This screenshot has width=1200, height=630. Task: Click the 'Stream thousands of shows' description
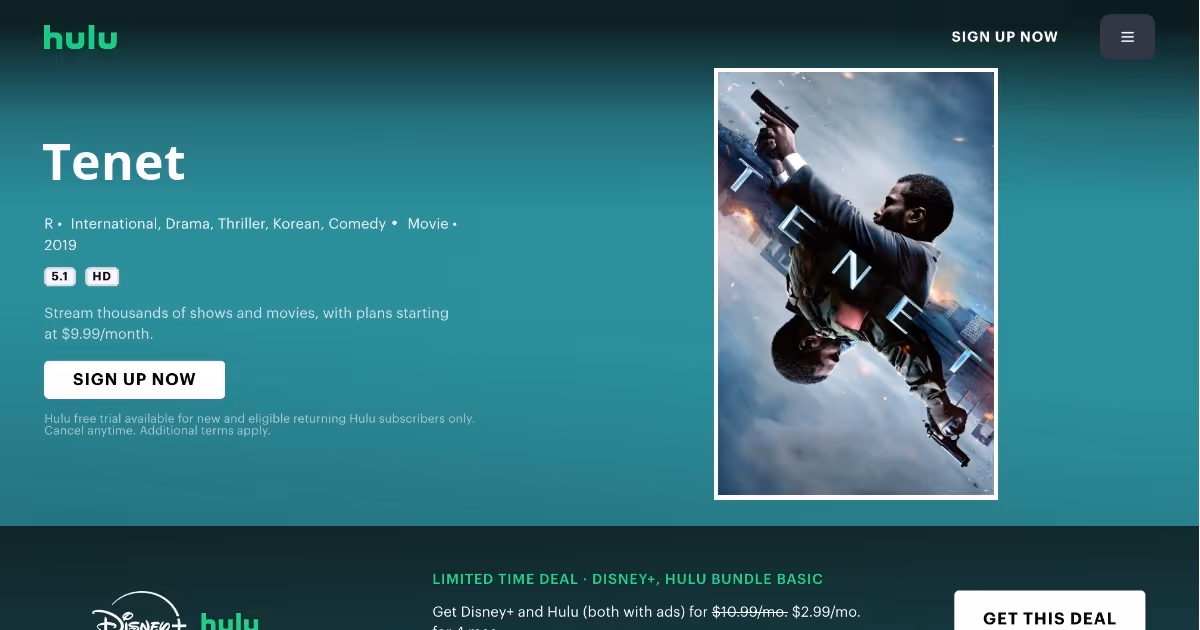246,323
